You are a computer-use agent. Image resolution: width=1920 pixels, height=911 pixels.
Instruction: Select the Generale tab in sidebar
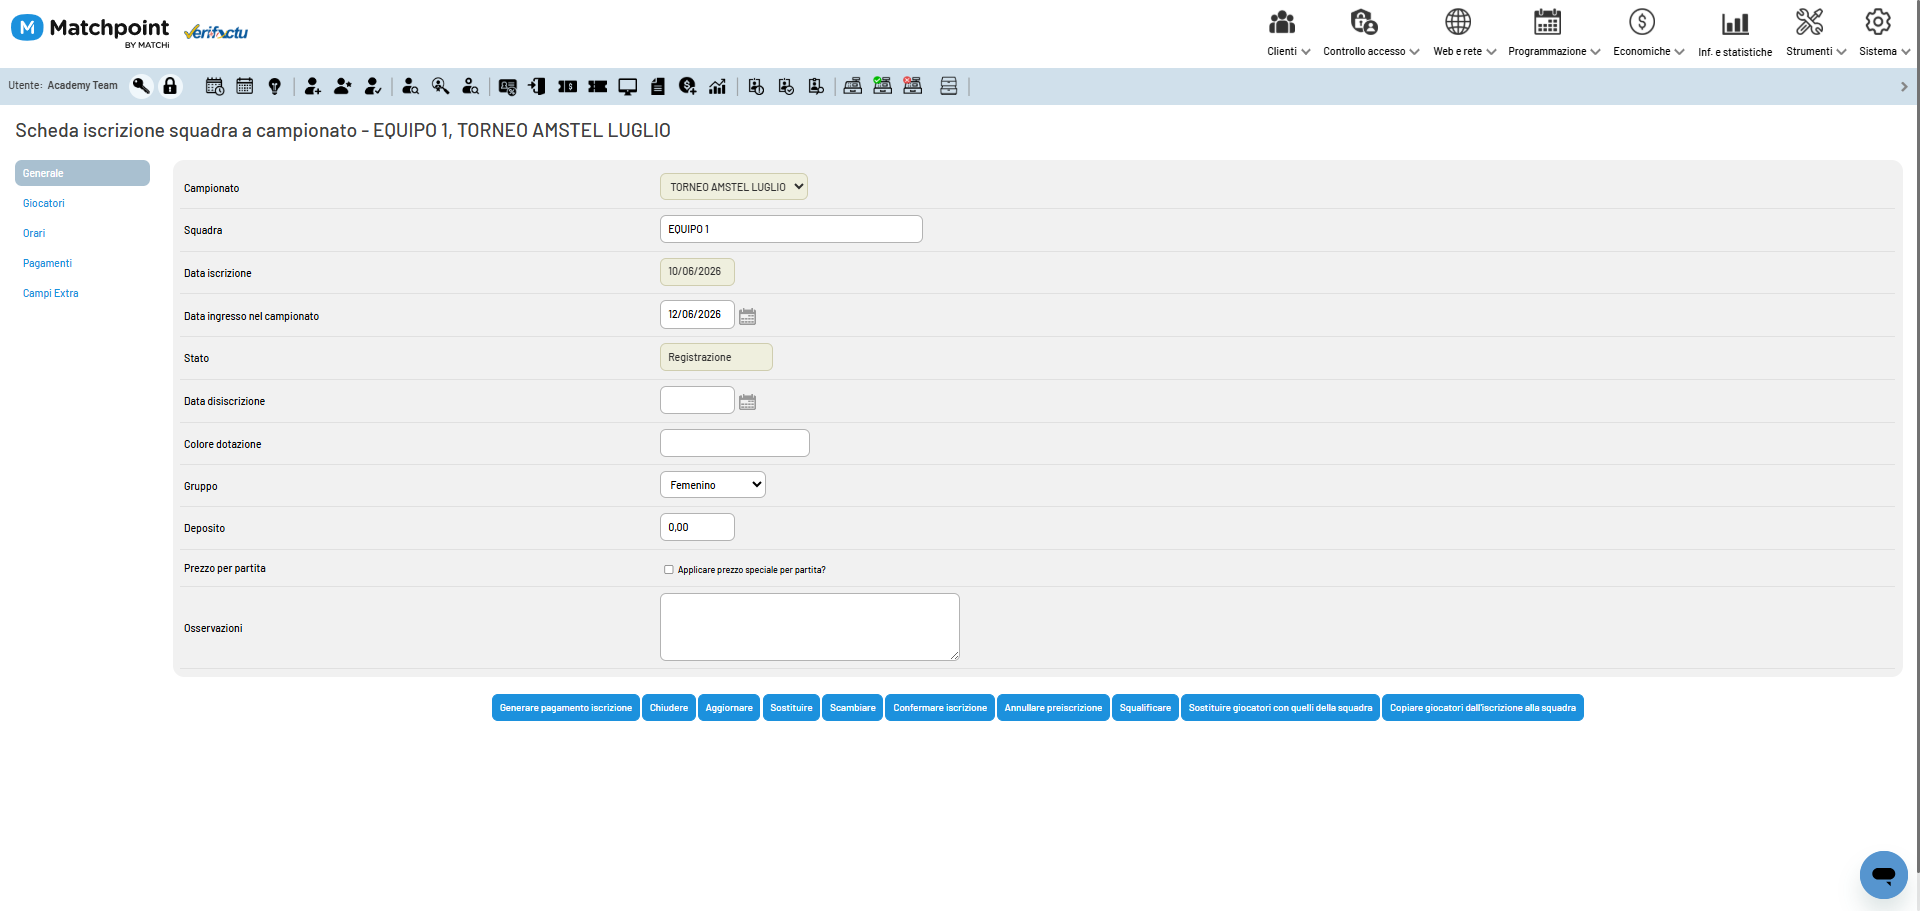pos(82,173)
